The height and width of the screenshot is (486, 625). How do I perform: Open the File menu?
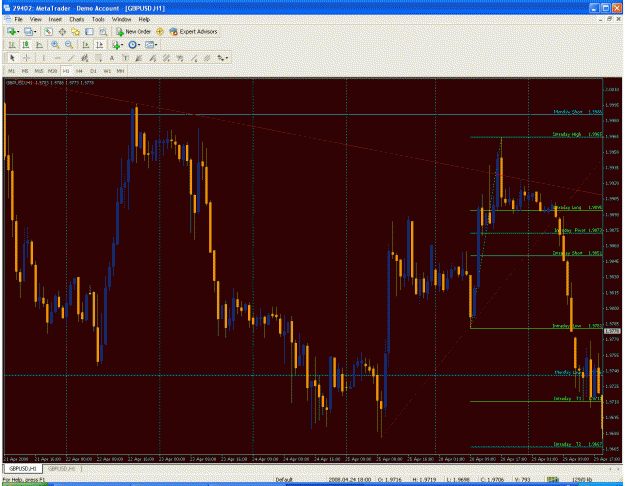[18, 19]
